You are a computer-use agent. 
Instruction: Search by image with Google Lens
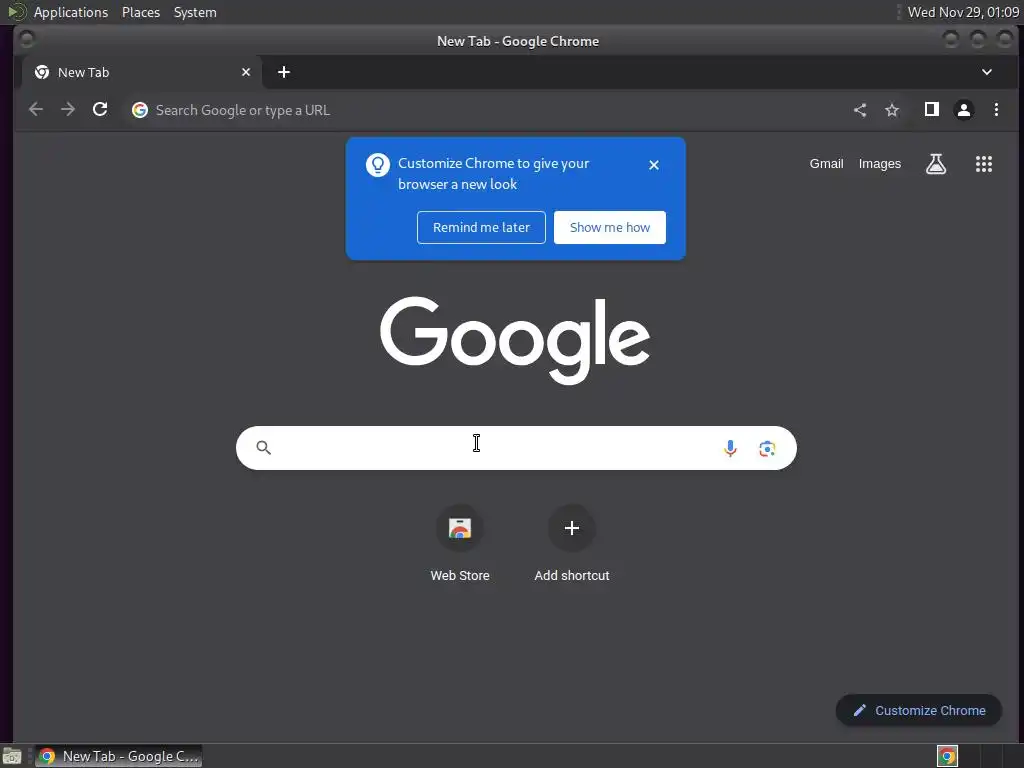point(767,448)
